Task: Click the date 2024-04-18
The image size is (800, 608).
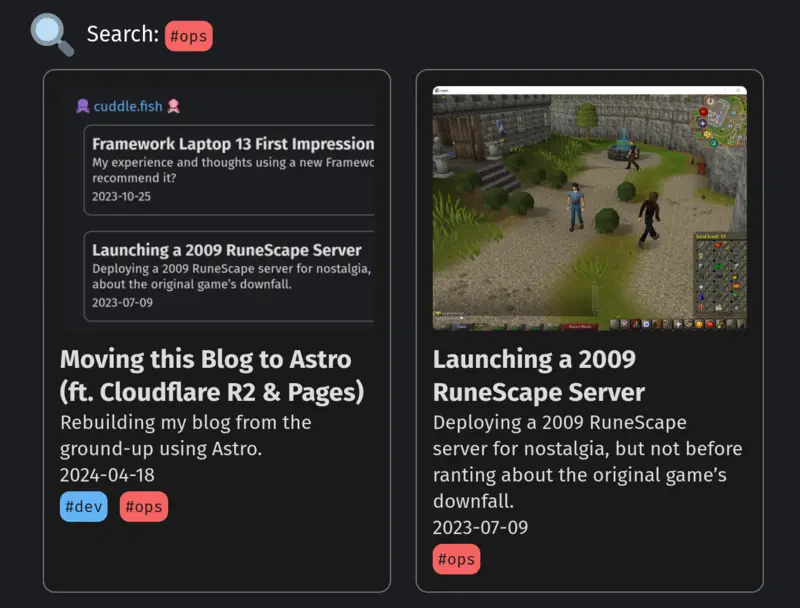Action: pos(107,475)
